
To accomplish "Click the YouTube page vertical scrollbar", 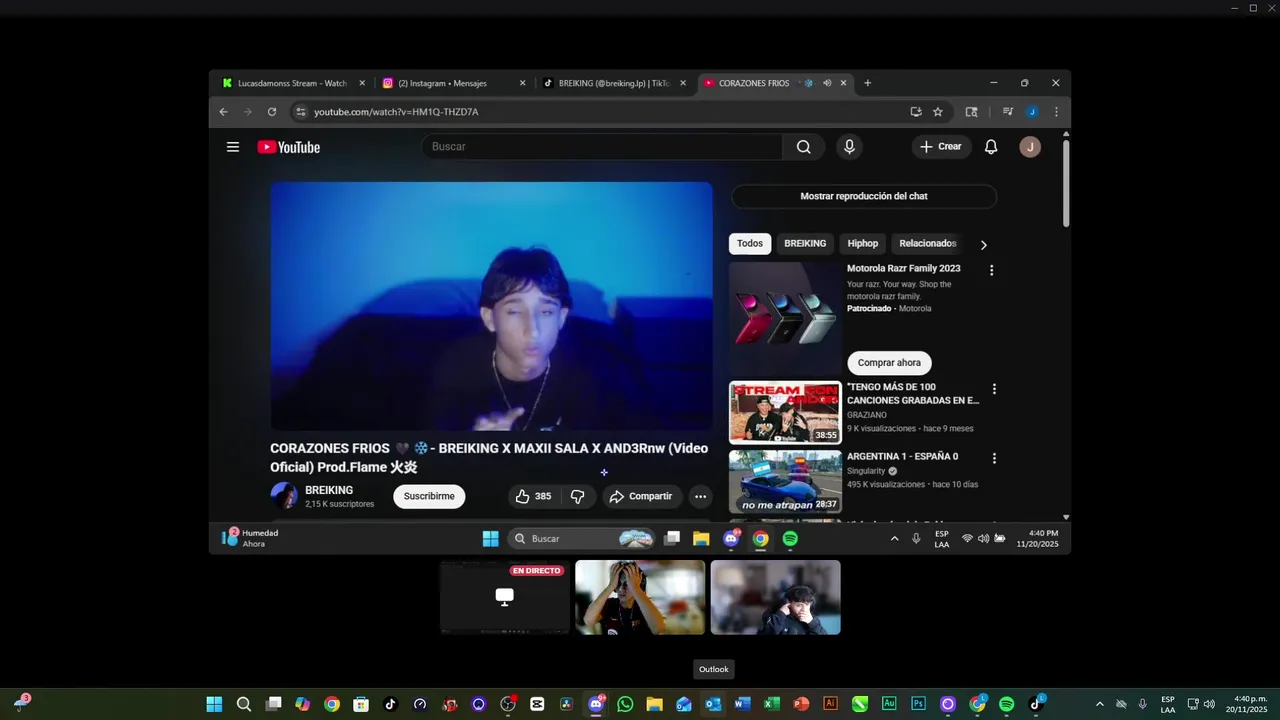I will 1066,183.
